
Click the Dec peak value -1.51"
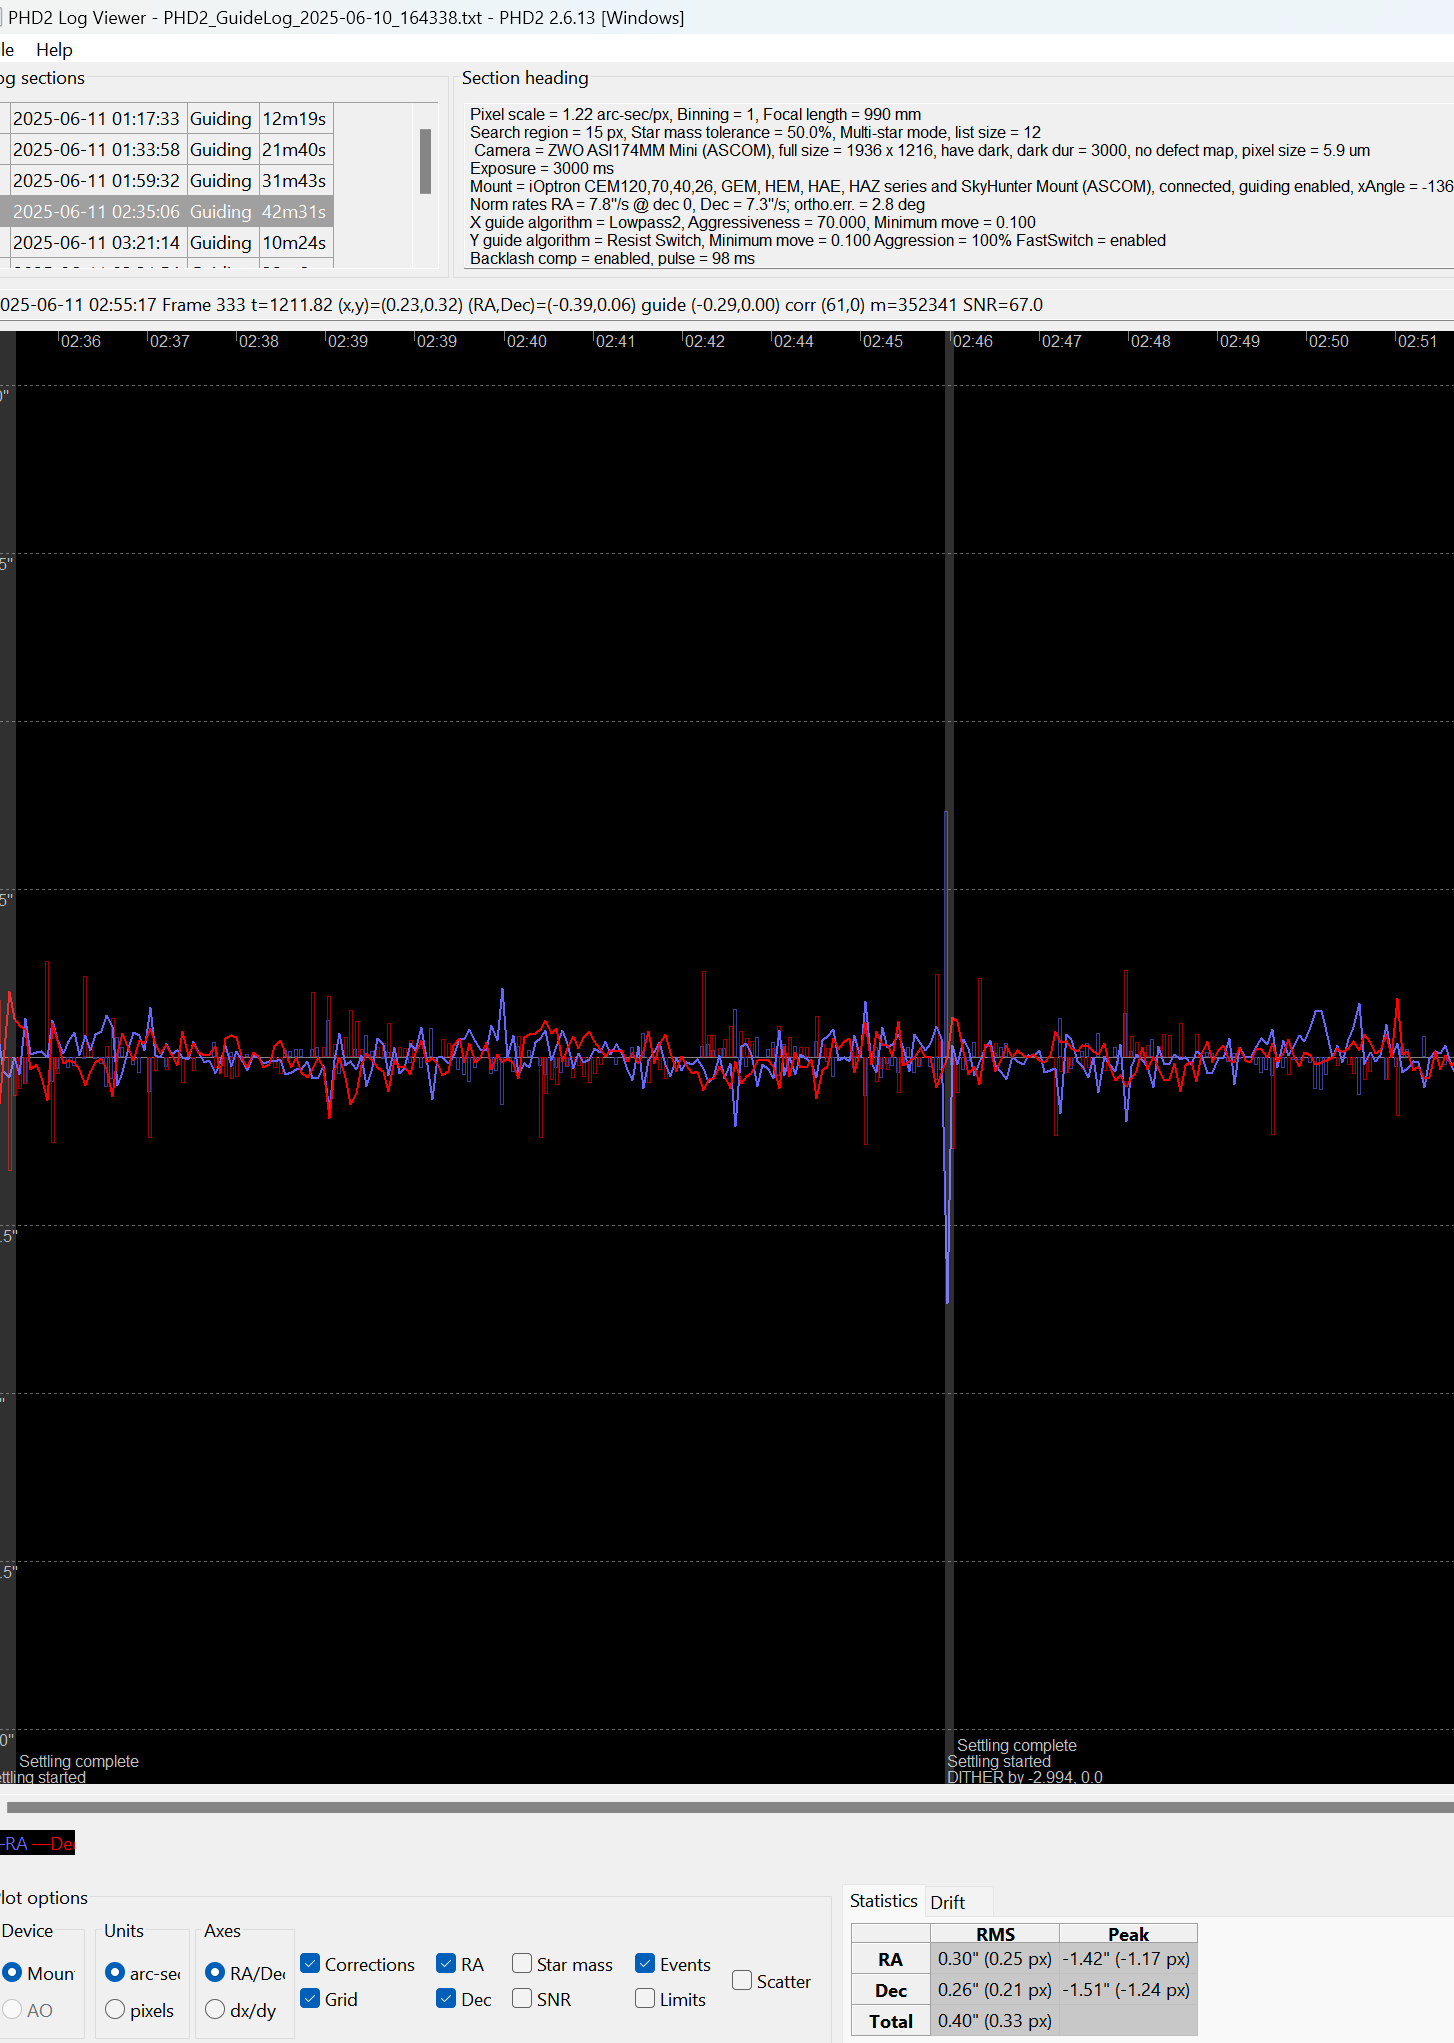pos(1127,1990)
